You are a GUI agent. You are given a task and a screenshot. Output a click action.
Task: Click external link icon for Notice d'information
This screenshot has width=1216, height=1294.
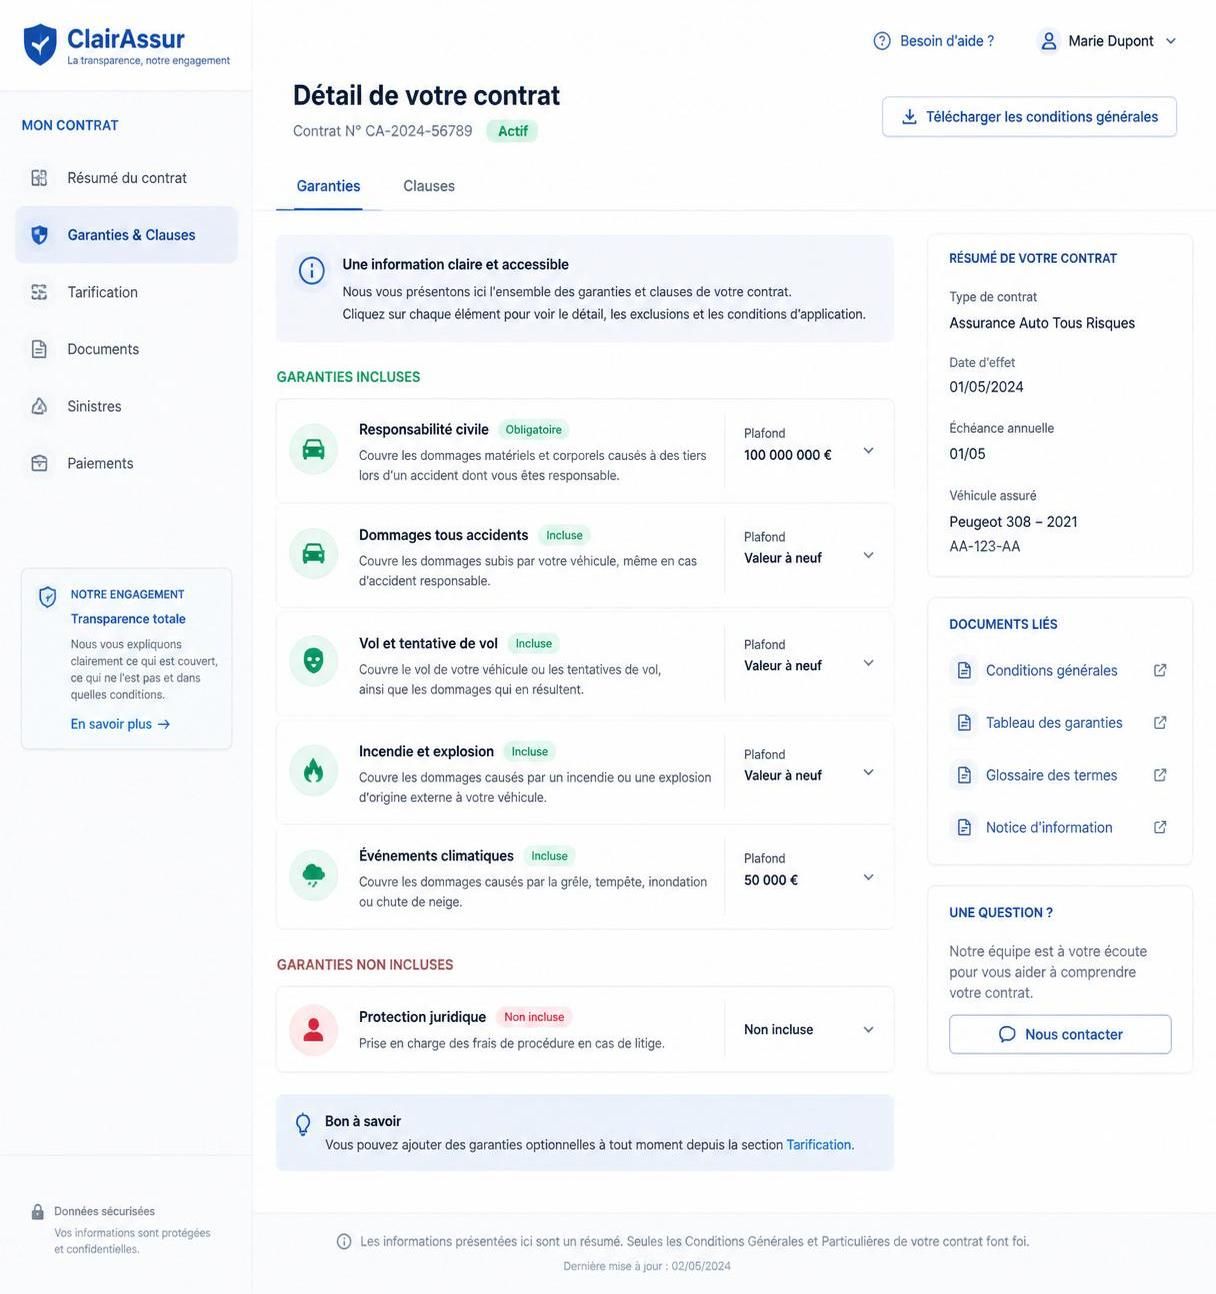1160,827
